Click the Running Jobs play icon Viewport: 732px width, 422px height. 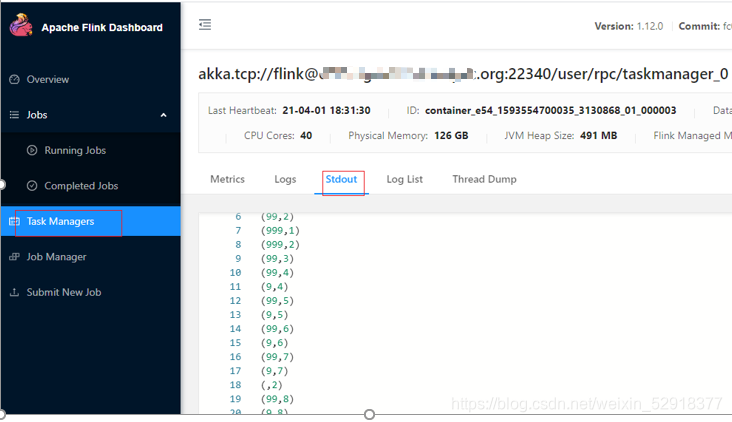[x=32, y=150]
